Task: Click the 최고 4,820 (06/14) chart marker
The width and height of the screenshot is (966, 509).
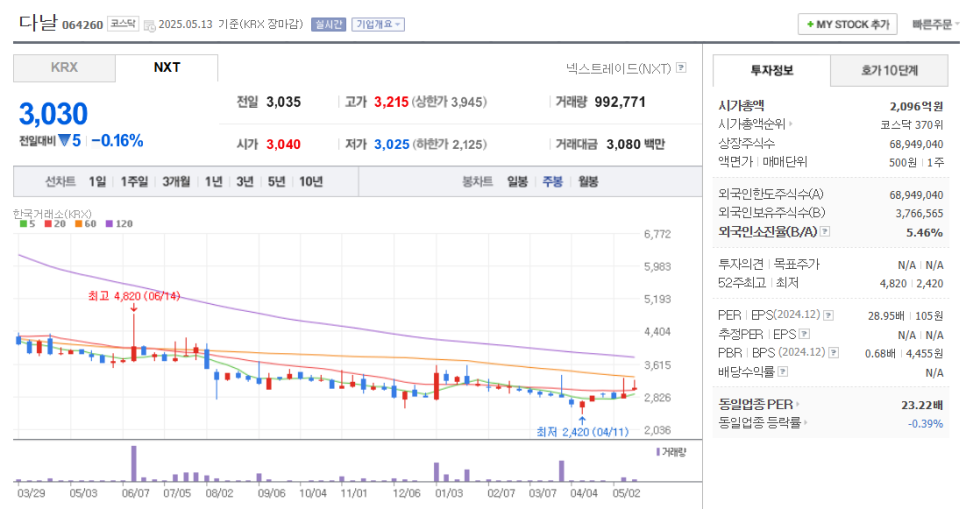Action: pos(134,296)
